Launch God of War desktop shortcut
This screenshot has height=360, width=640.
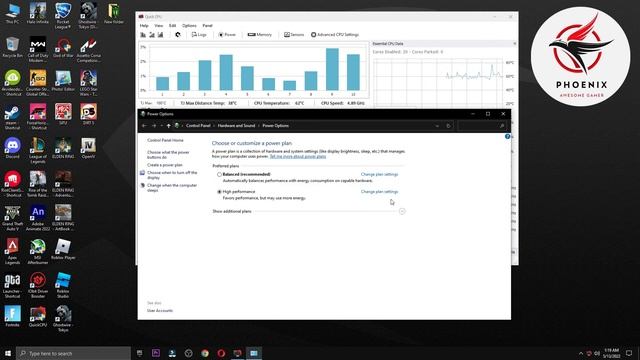pos(63,47)
